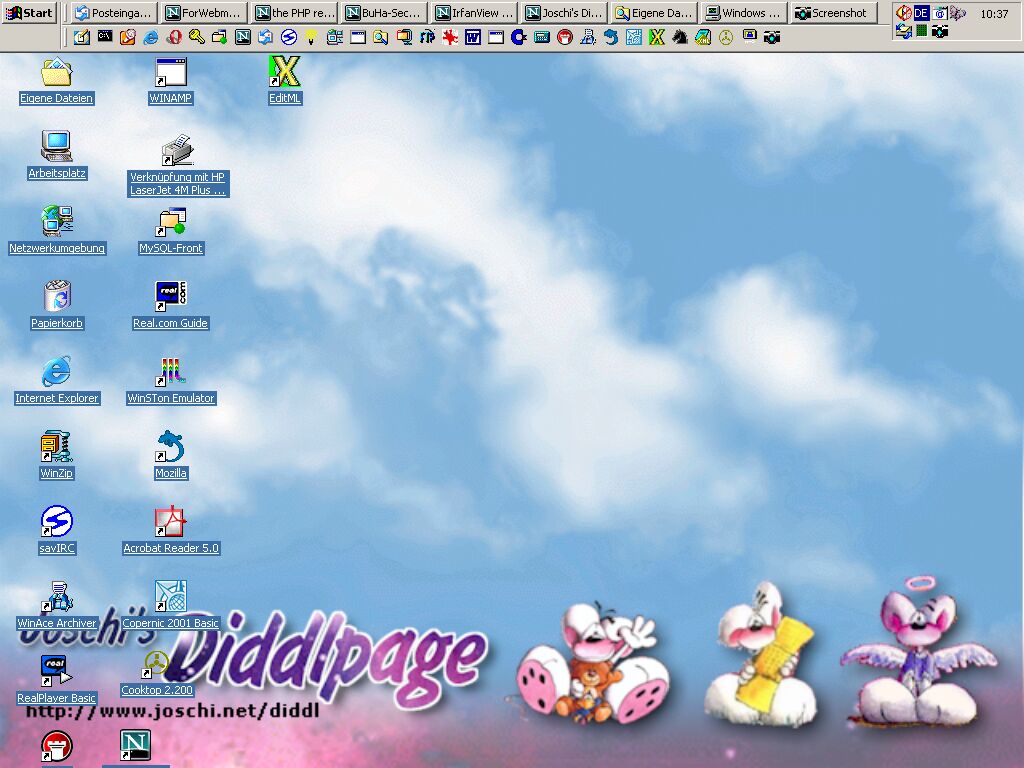Screen dimensions: 1024x768
Task: Launch Opera from the quick launch bar
Action: (x=174, y=37)
